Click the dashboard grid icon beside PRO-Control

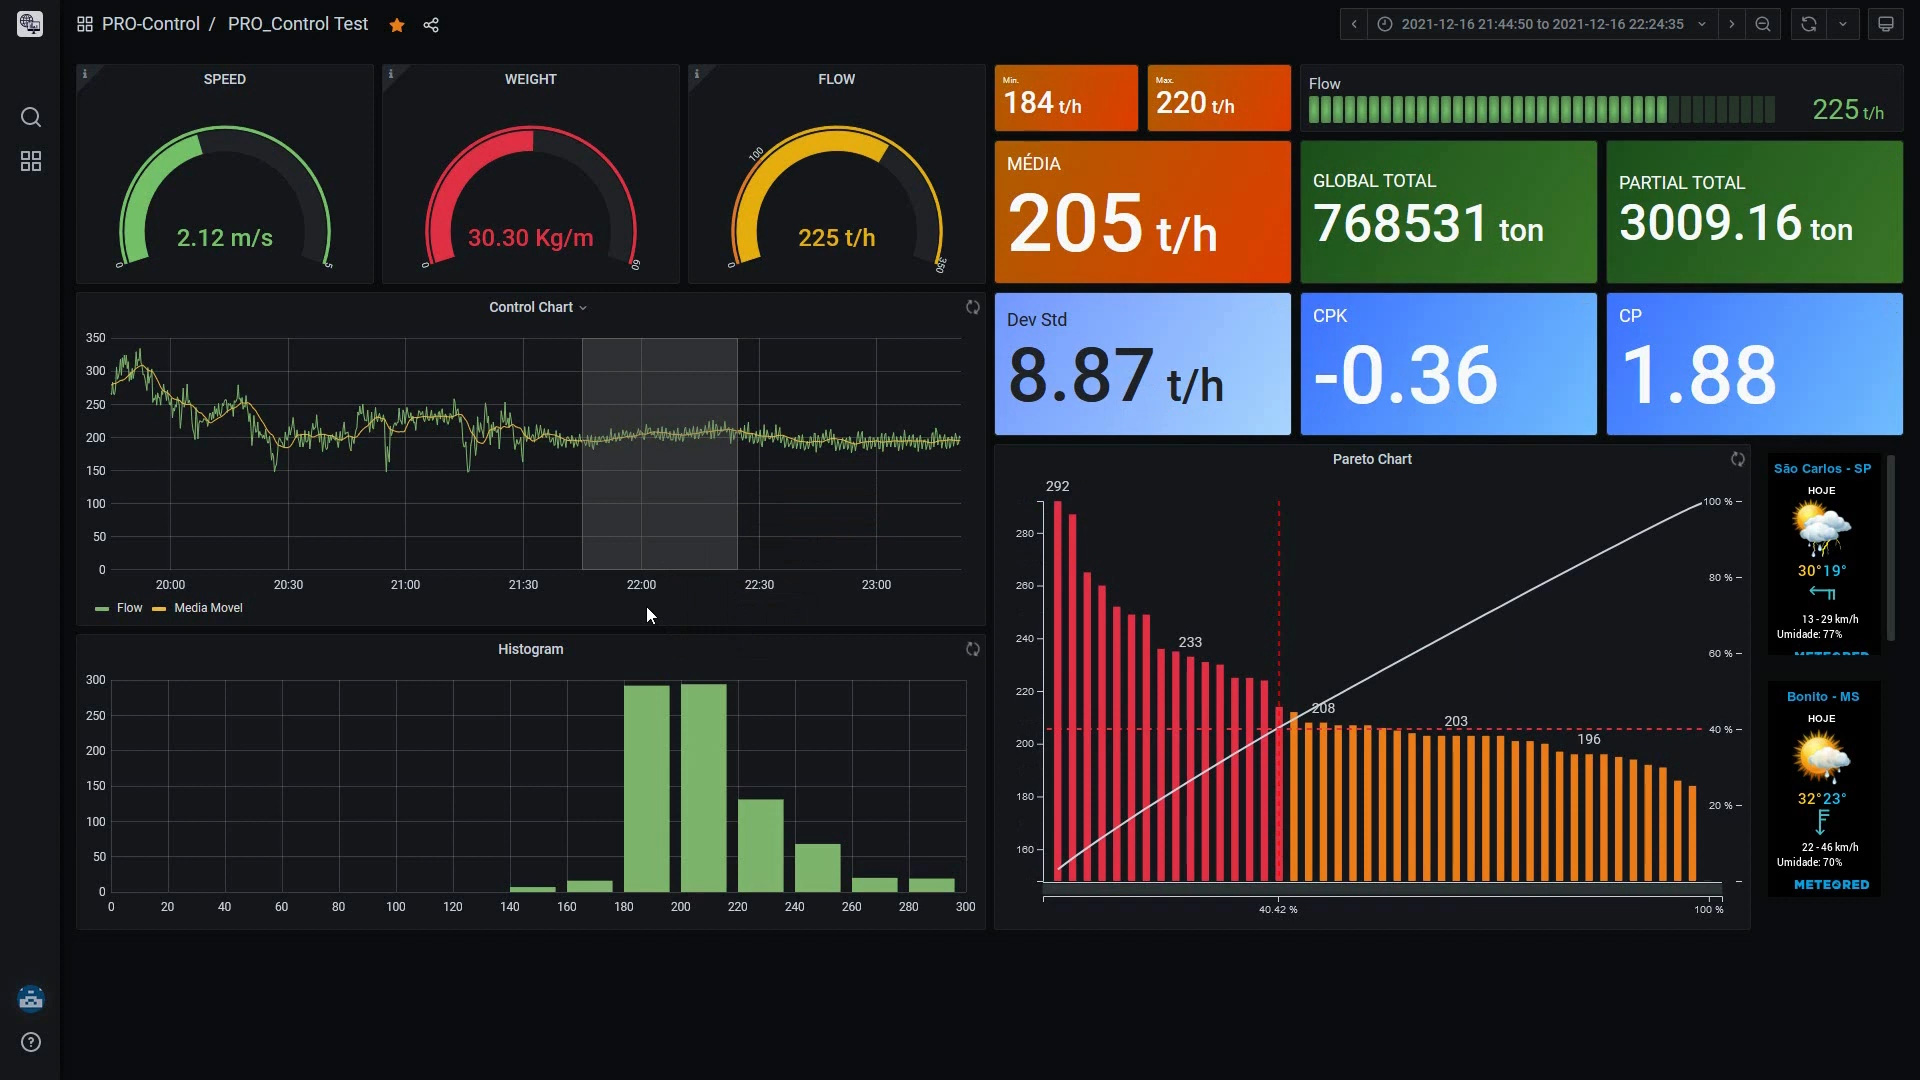(x=85, y=24)
